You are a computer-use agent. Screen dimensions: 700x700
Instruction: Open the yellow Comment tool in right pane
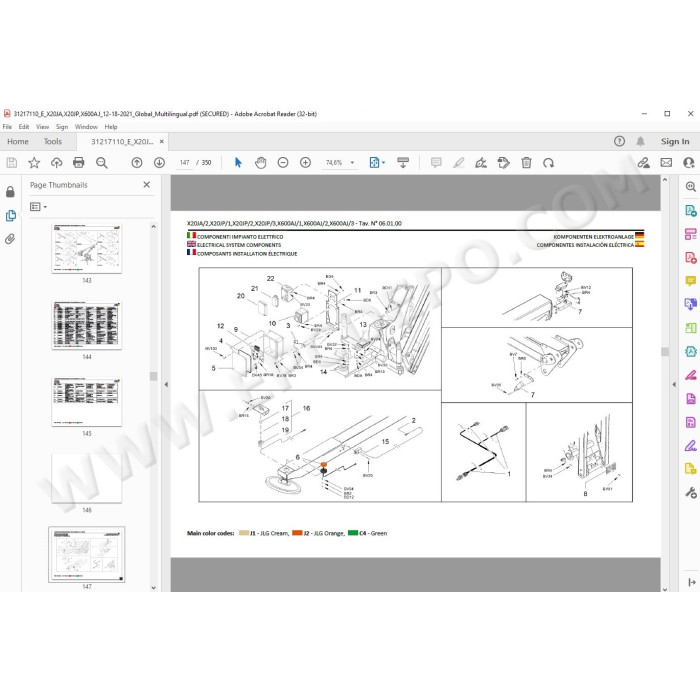point(691,281)
